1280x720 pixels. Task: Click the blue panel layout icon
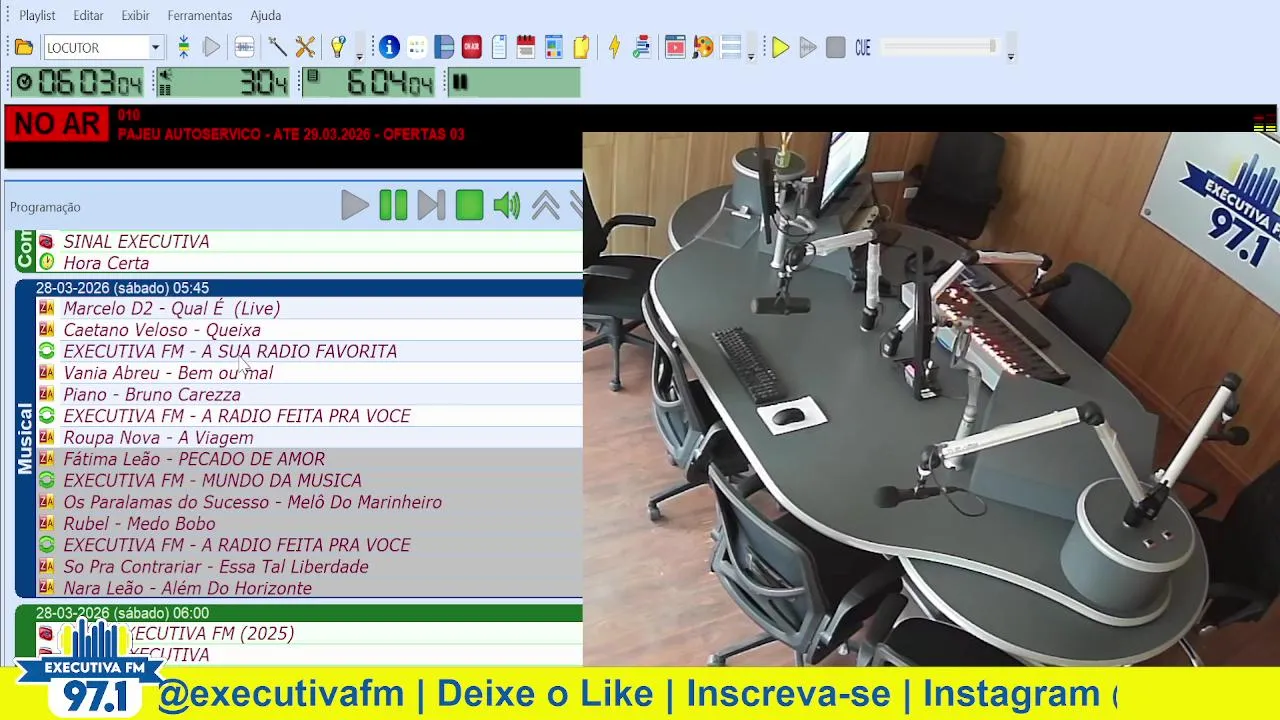445,47
